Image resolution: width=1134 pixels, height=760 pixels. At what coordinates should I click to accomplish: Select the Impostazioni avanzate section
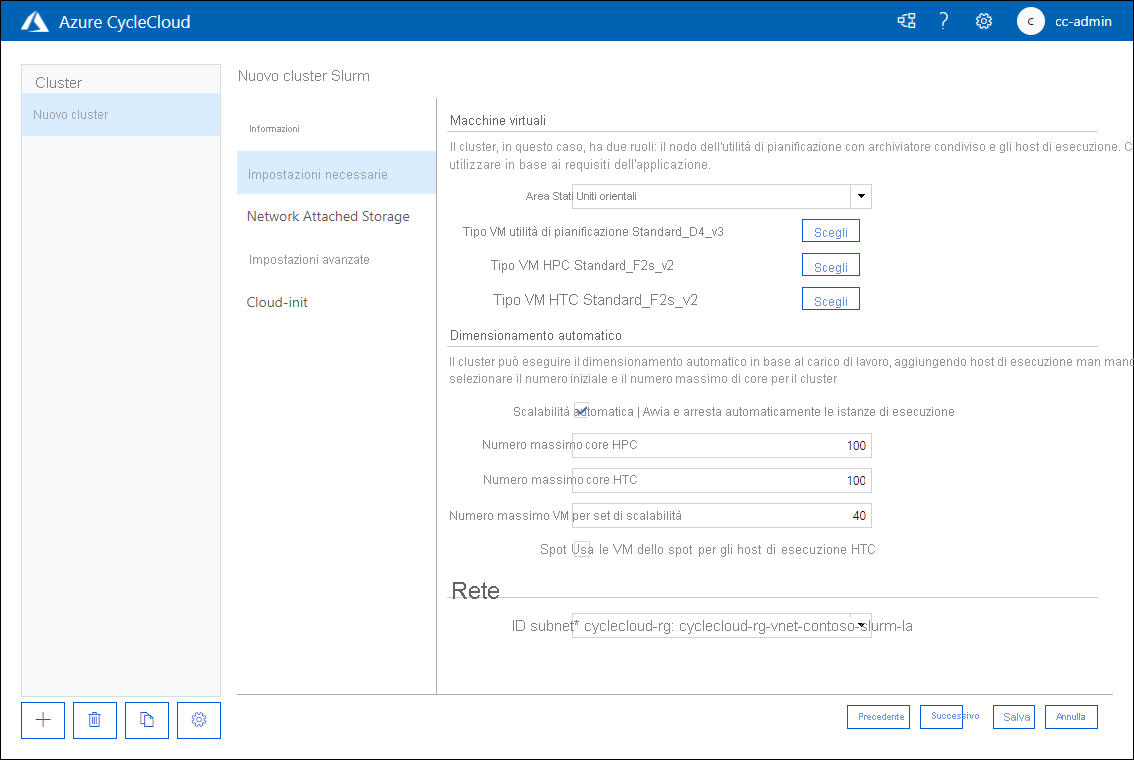click(x=309, y=259)
